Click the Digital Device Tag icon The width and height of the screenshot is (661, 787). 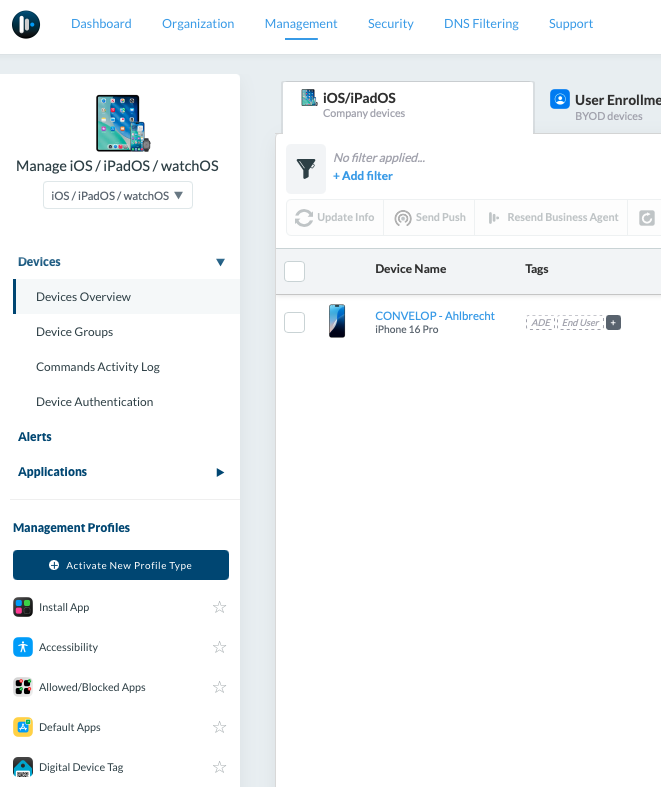click(x=23, y=767)
